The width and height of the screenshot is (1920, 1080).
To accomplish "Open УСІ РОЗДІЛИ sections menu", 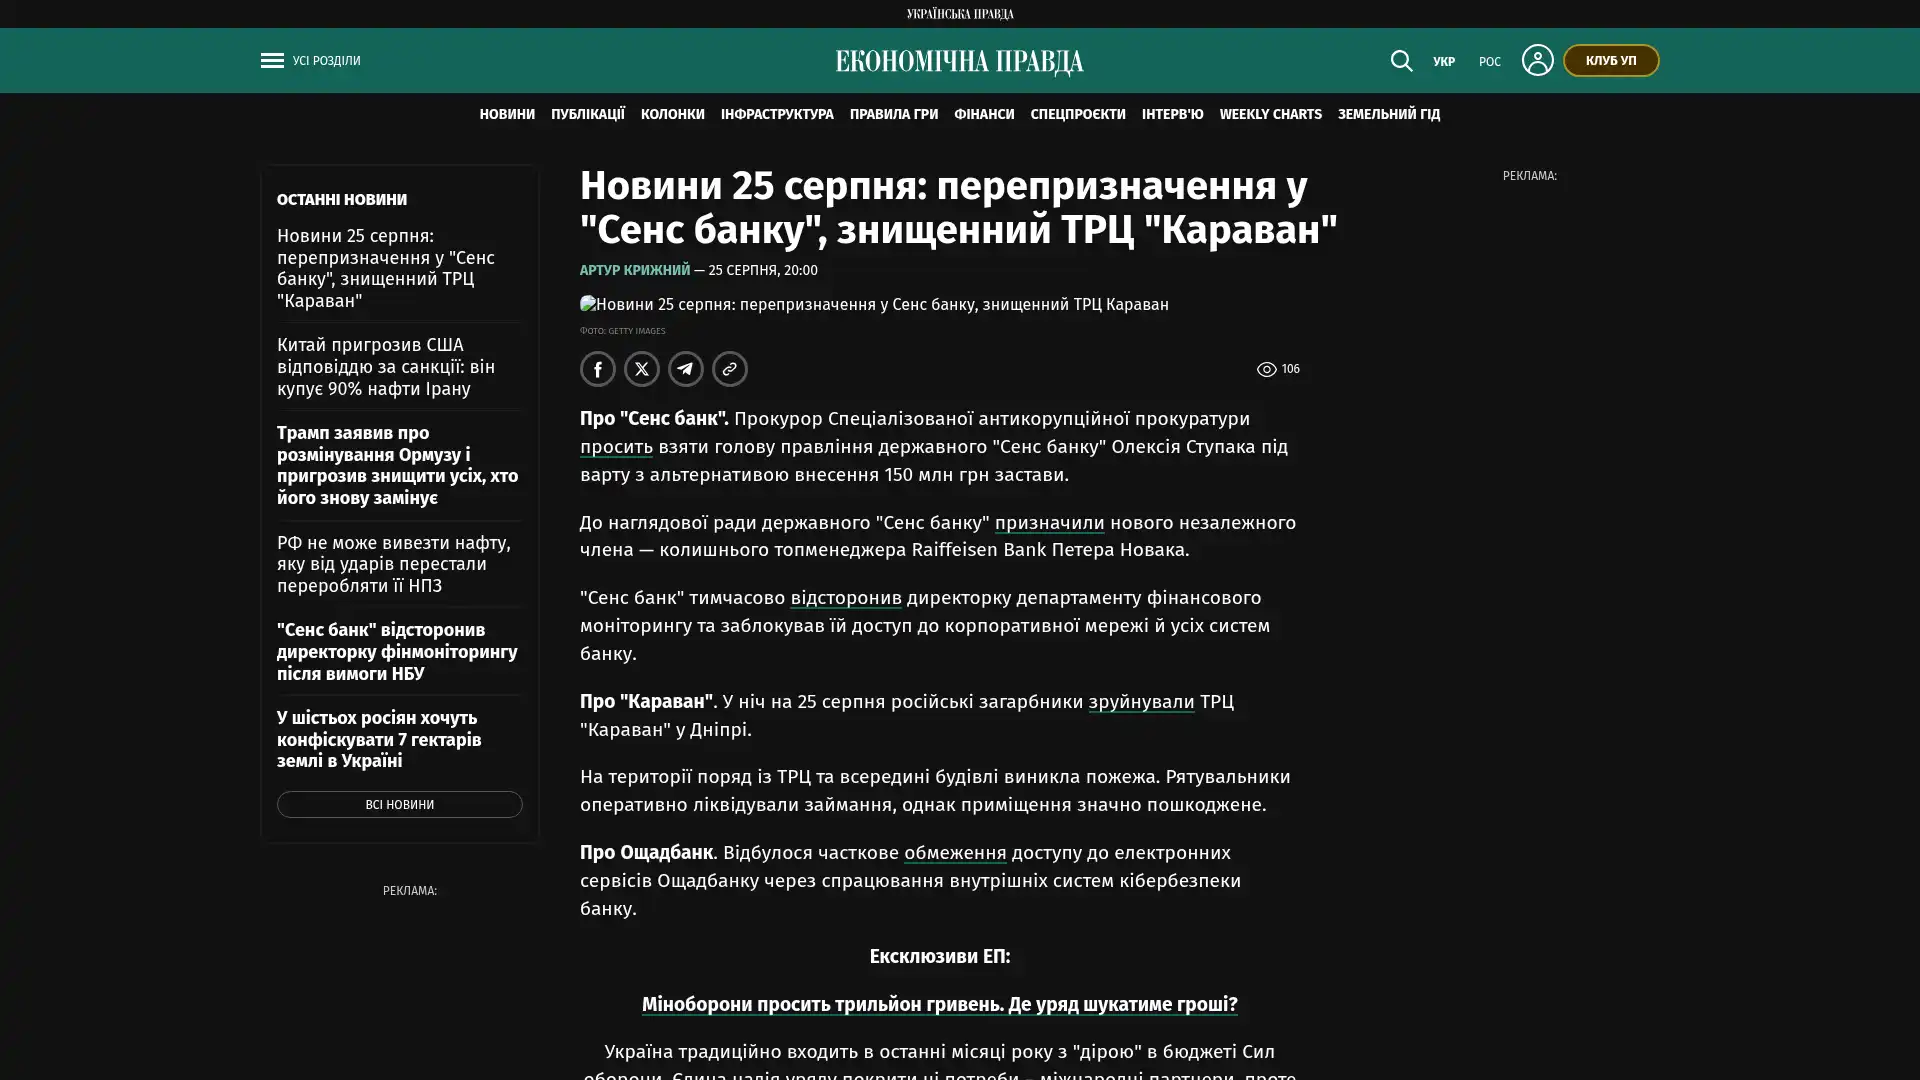I will [326, 61].
